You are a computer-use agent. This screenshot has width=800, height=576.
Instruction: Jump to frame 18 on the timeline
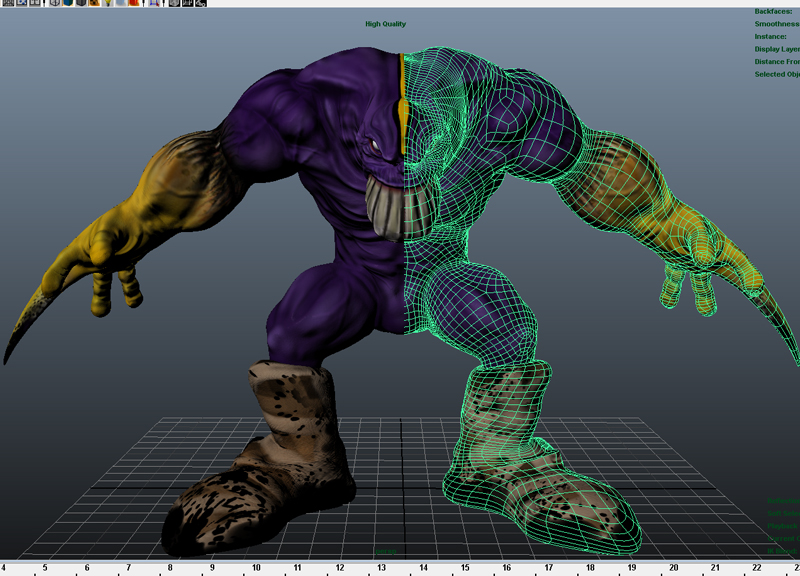(x=590, y=568)
